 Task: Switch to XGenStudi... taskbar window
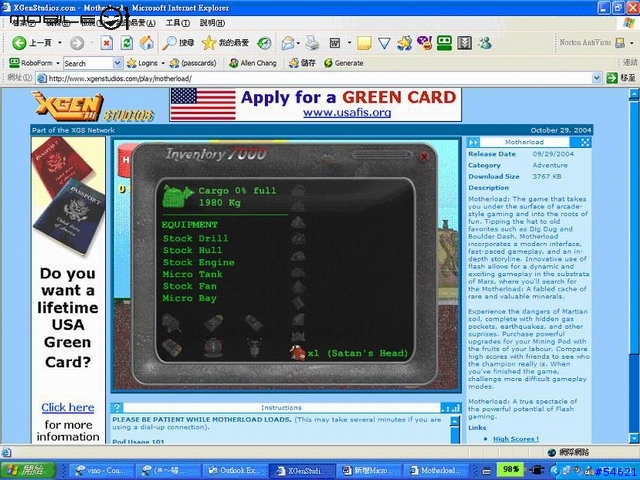[x=302, y=471]
